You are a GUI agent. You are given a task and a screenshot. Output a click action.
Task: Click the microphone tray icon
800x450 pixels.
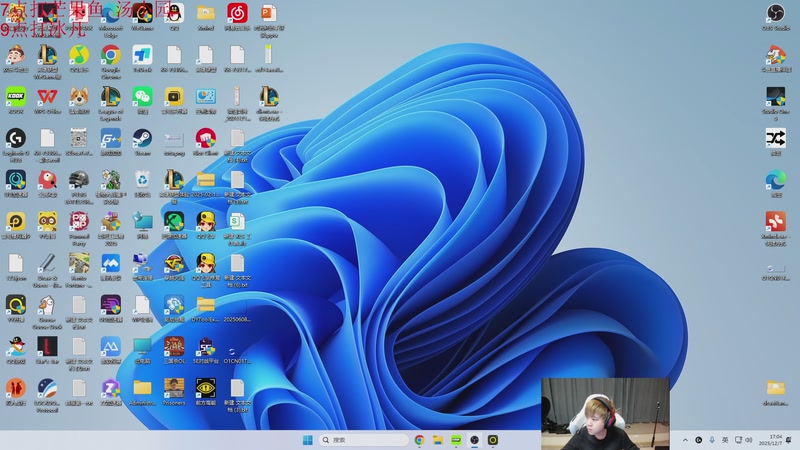[x=712, y=440]
